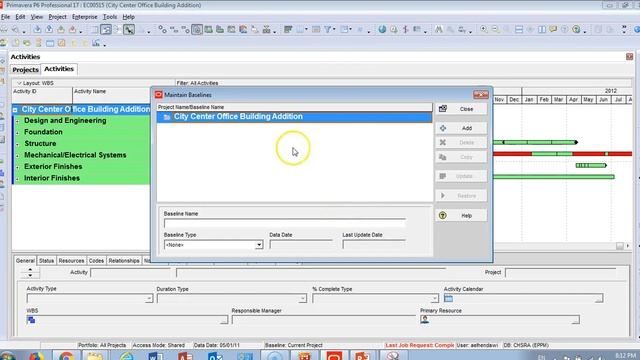Image resolution: width=640 pixels, height=360 pixels.
Task: Select City Center Office Building Addition baseline row
Action: click(294, 117)
